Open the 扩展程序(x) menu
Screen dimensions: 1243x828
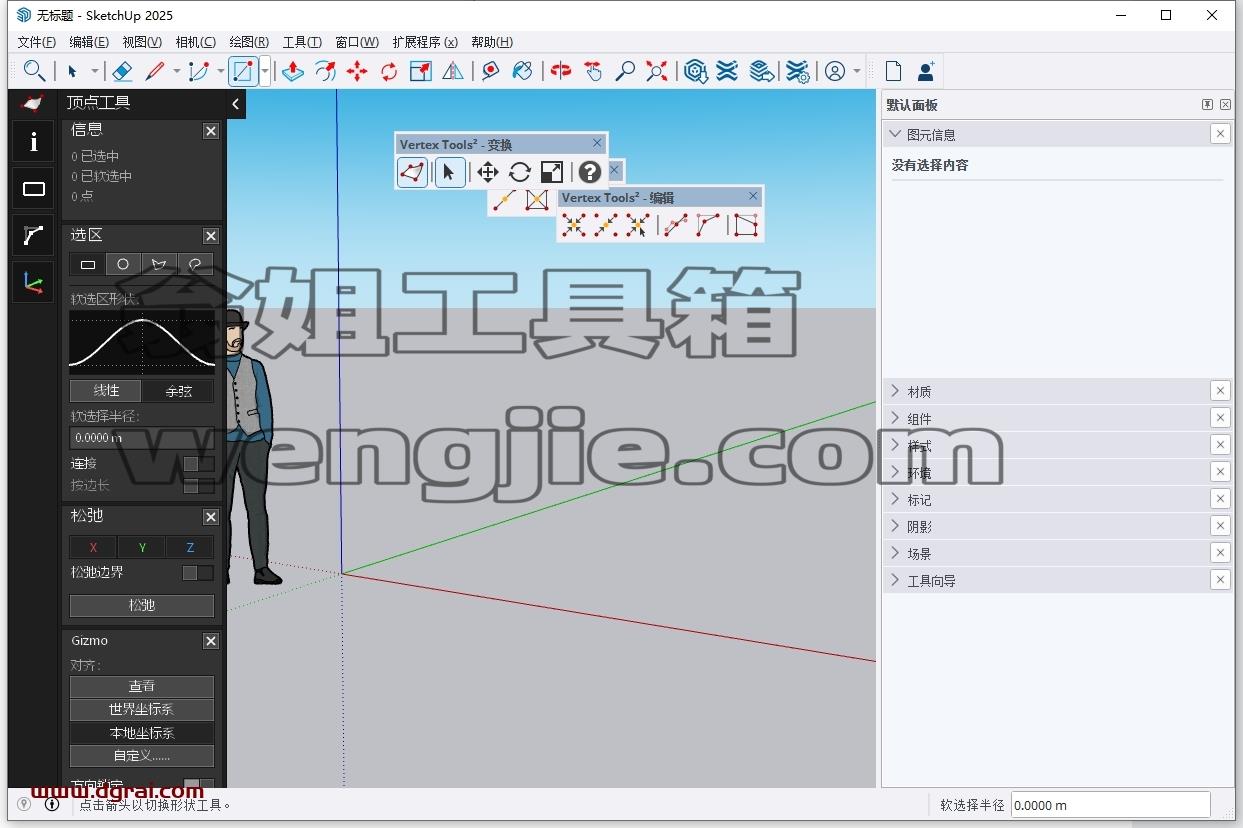pos(425,42)
